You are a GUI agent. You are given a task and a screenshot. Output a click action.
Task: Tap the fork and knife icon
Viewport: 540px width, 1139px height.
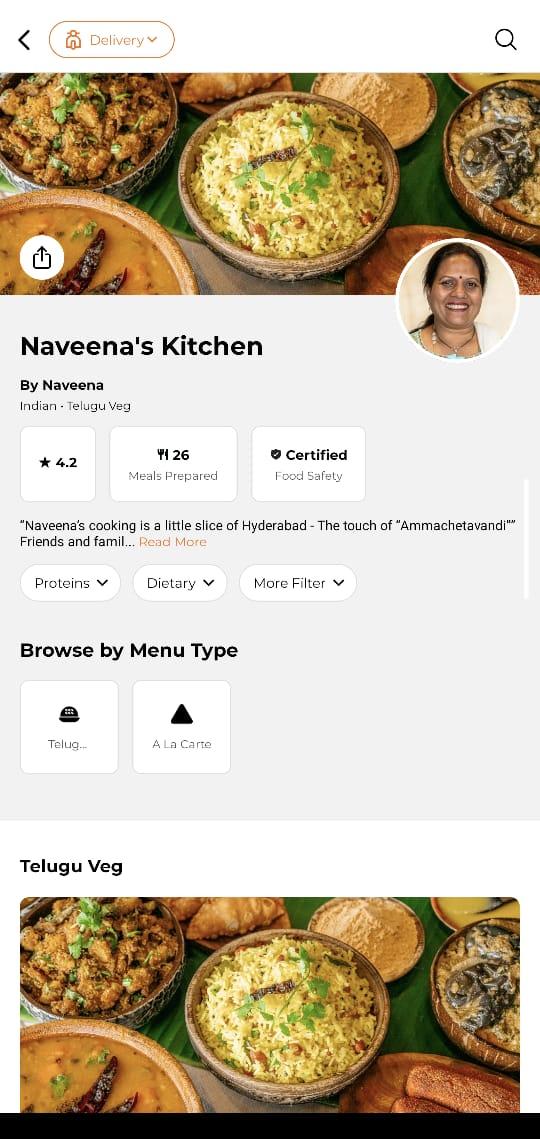[163, 455]
